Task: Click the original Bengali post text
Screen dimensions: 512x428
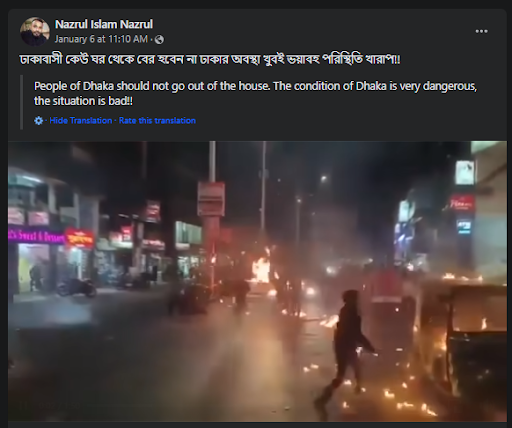Action: (210, 60)
